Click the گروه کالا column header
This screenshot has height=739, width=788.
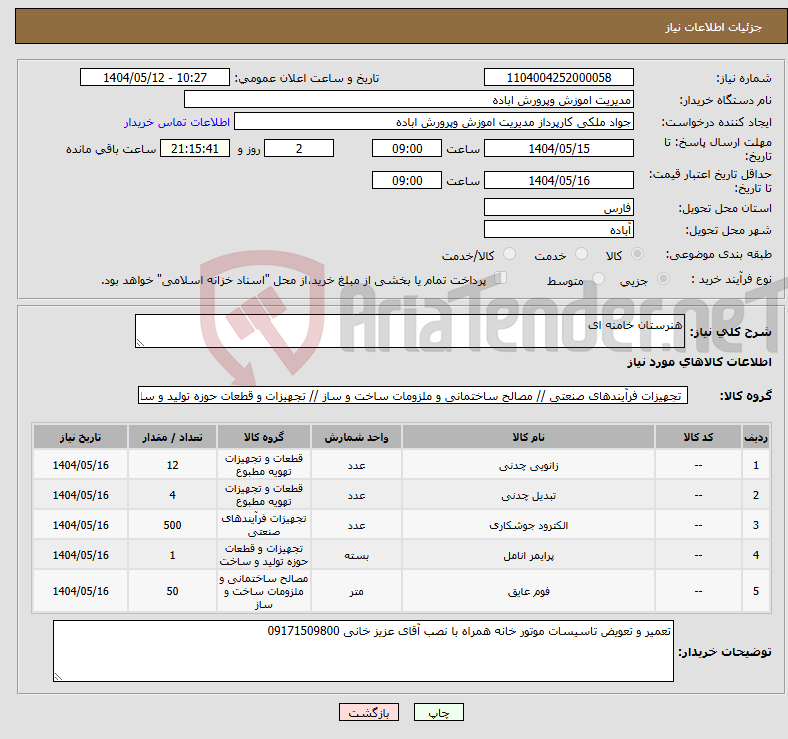(x=264, y=437)
